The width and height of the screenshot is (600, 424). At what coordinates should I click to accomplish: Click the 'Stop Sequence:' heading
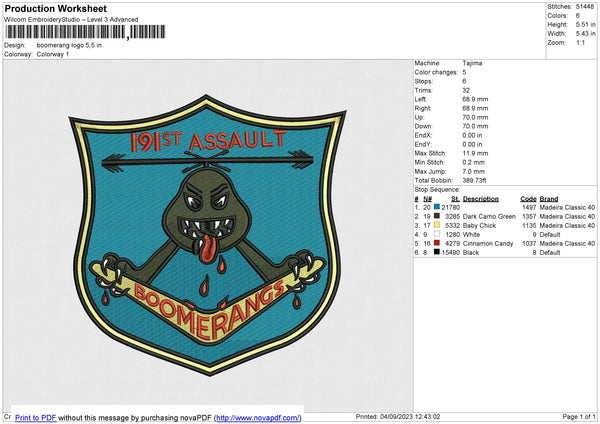437,189
